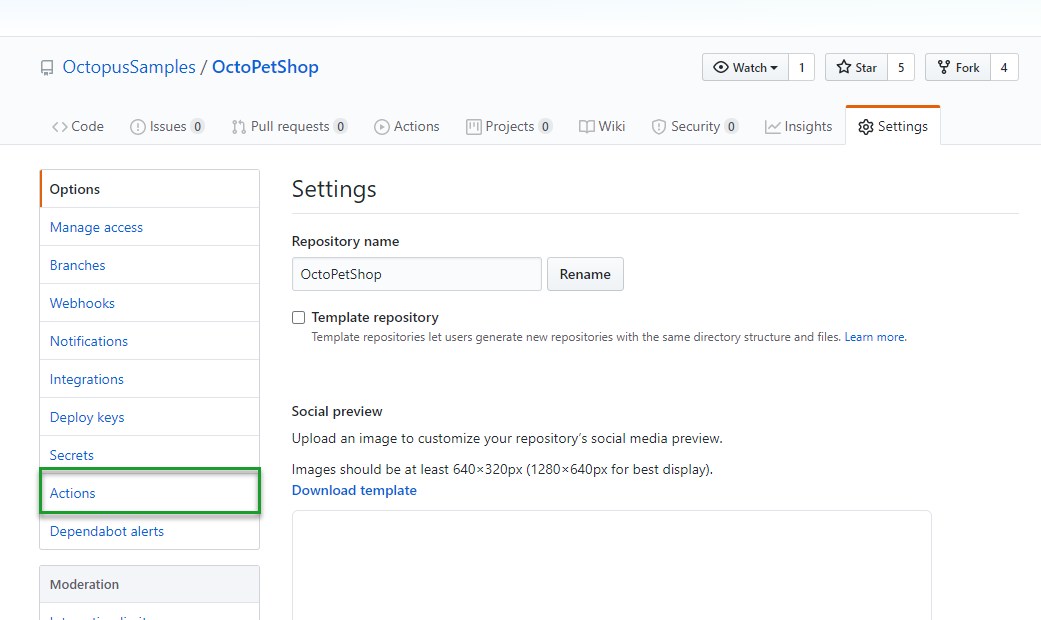Screen dimensions: 1041x620
Task: Select Actions in the settings sidebar
Action: (x=73, y=493)
